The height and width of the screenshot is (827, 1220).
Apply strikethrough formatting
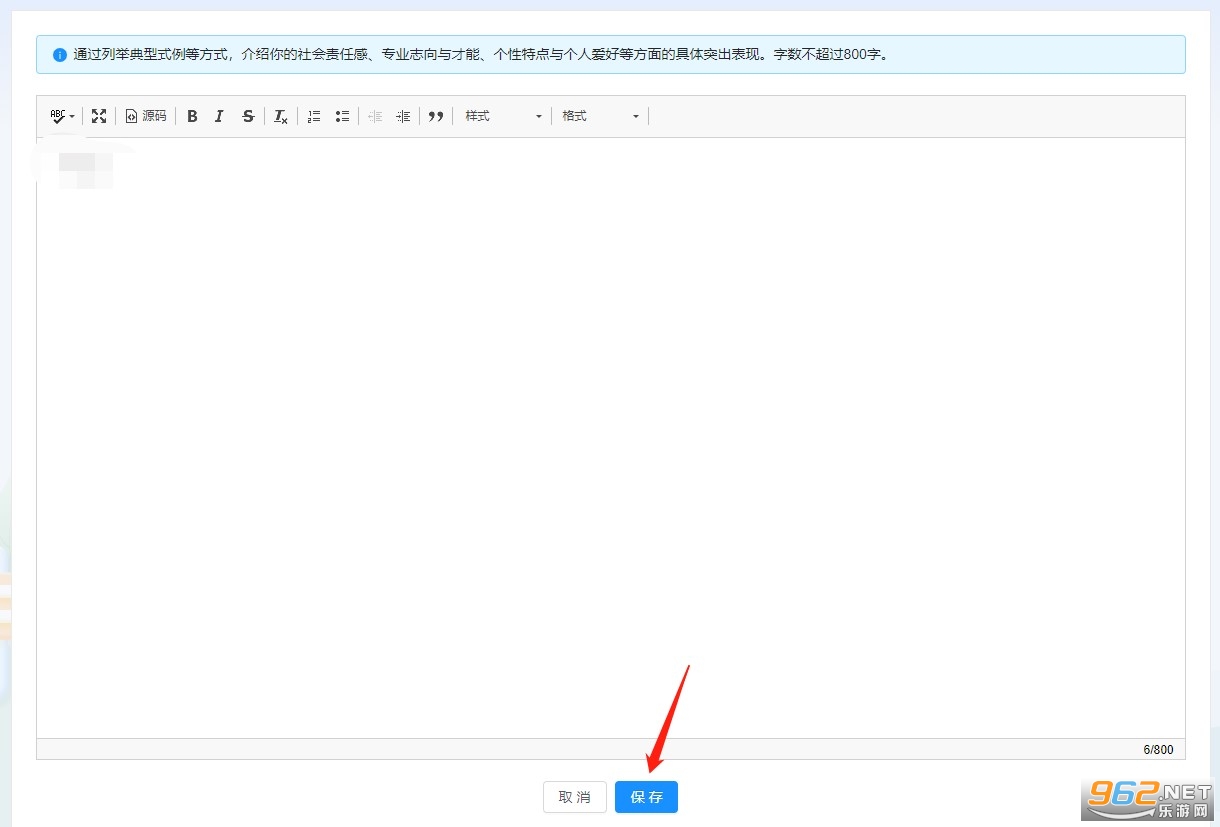(x=248, y=116)
